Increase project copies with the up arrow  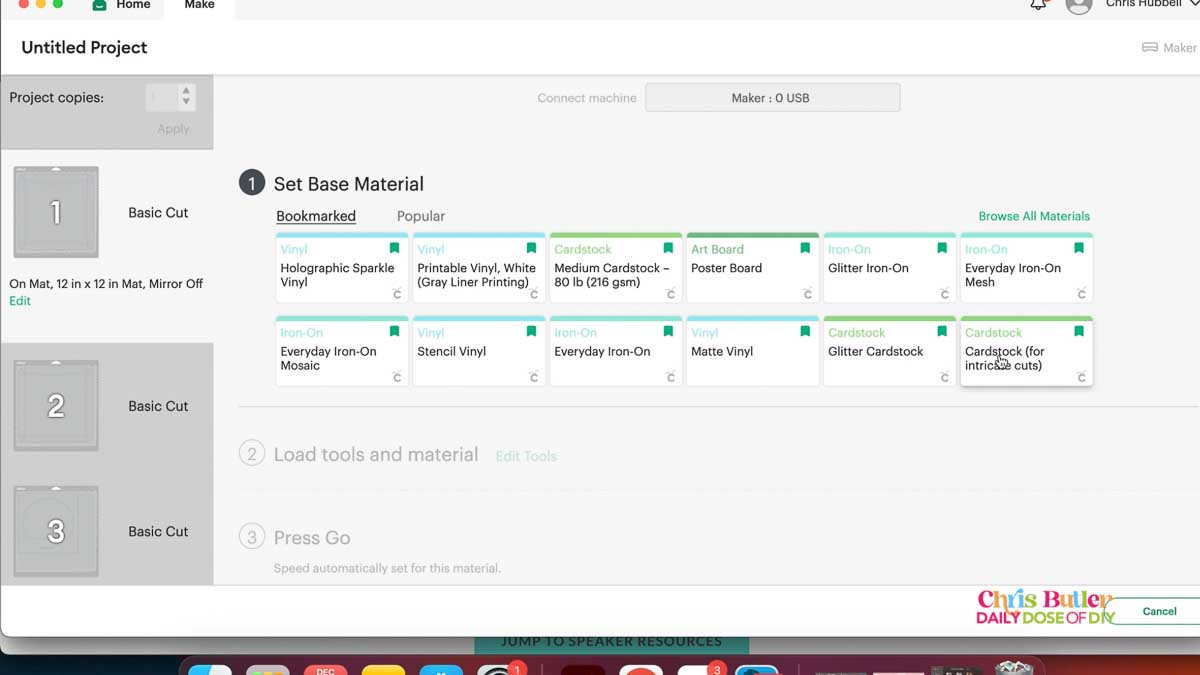(x=186, y=91)
